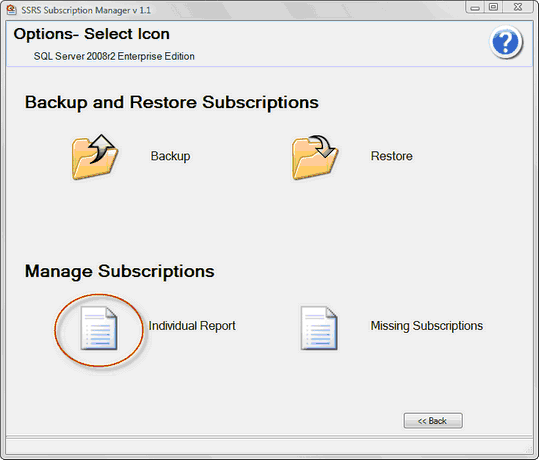
Task: Select the Restore folder icon
Action: point(315,157)
